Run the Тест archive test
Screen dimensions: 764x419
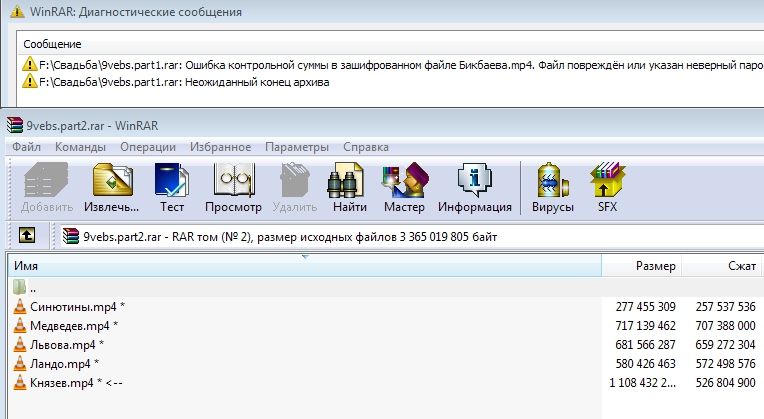[172, 180]
